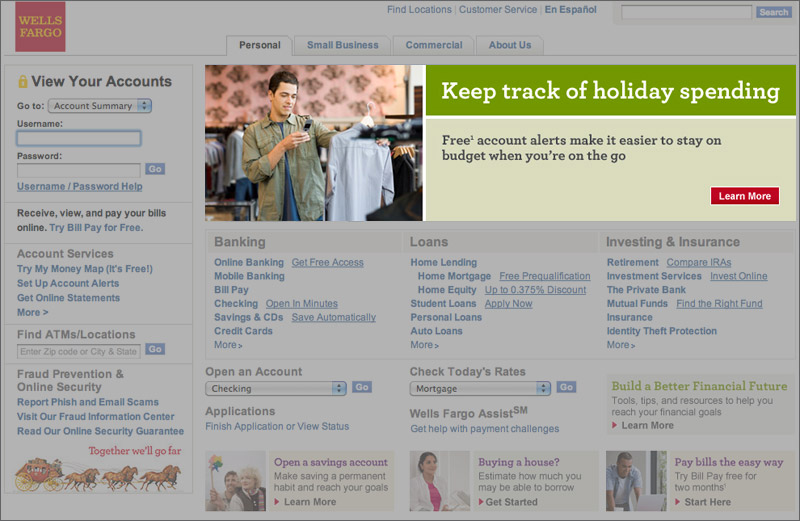This screenshot has width=800, height=521.
Task: Open The Private Bank
Action: point(646,290)
